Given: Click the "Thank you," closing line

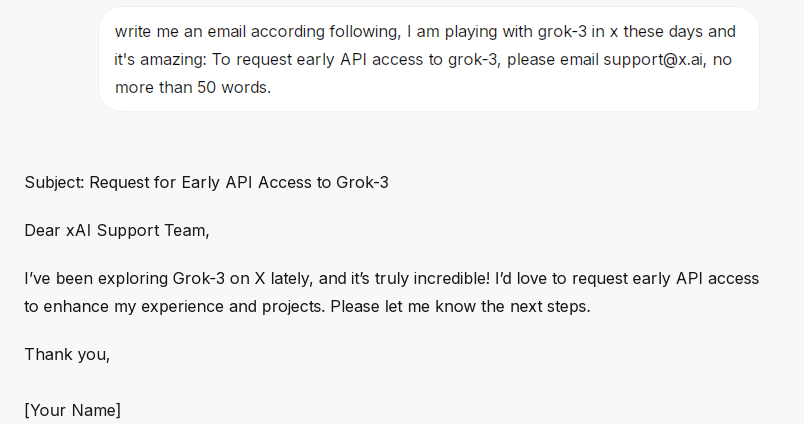Looking at the screenshot, I should [x=67, y=354].
